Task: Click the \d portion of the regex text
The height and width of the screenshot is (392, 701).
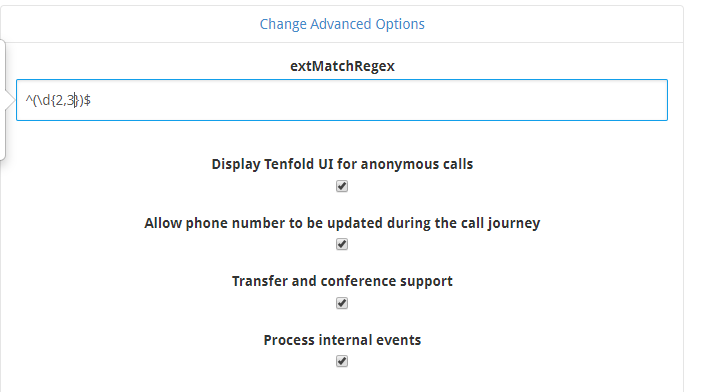Action: 44,100
